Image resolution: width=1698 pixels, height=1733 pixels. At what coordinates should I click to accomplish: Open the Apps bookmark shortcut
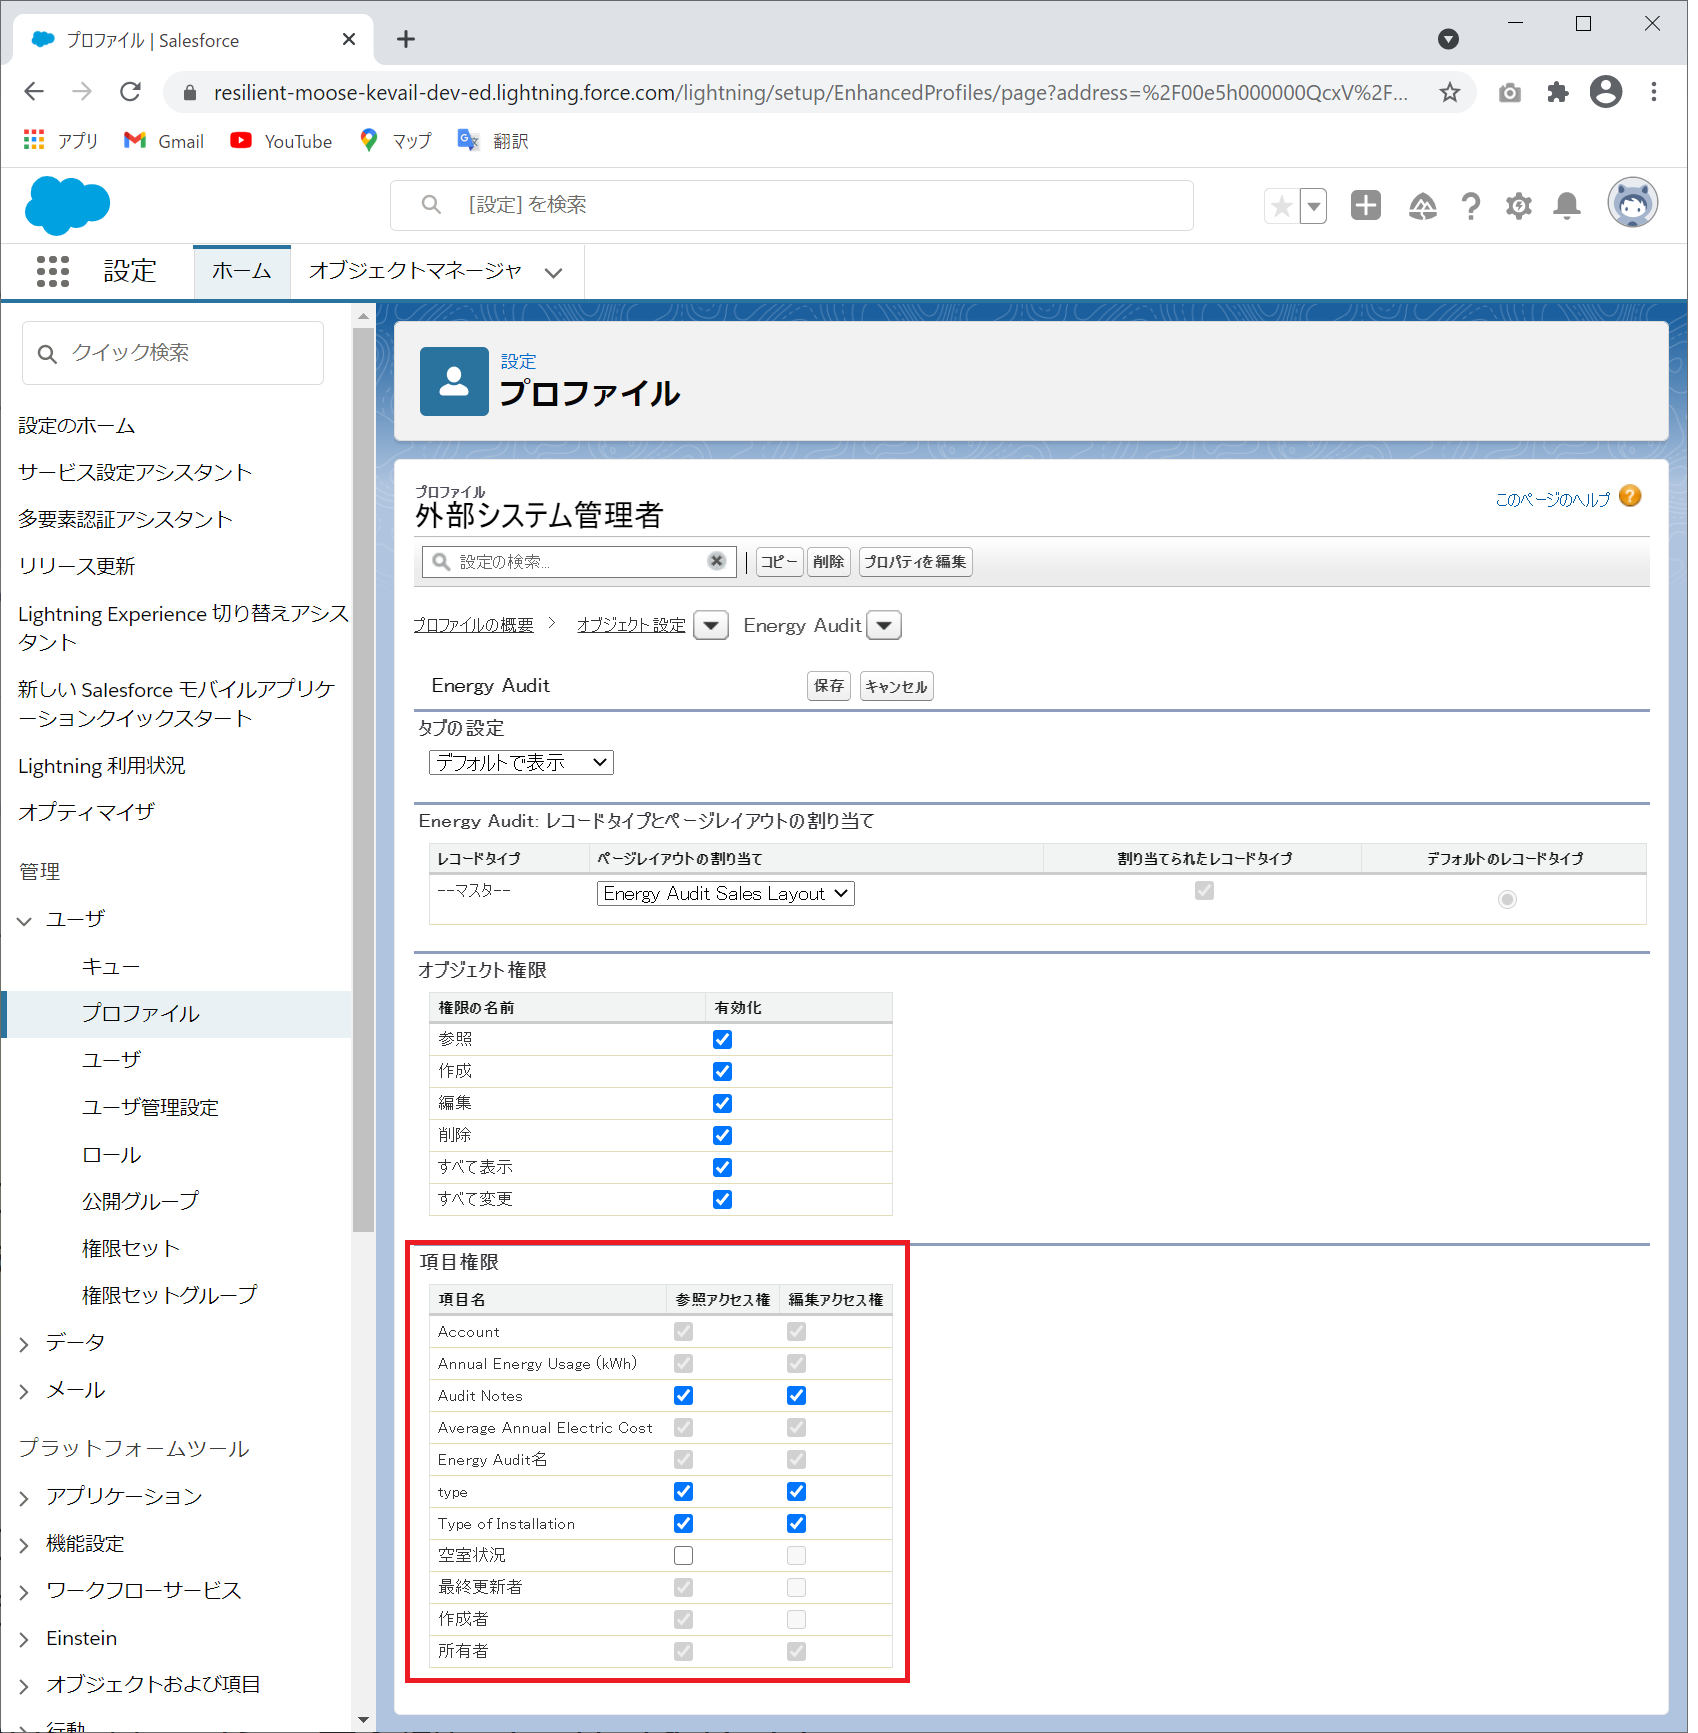(x=61, y=141)
